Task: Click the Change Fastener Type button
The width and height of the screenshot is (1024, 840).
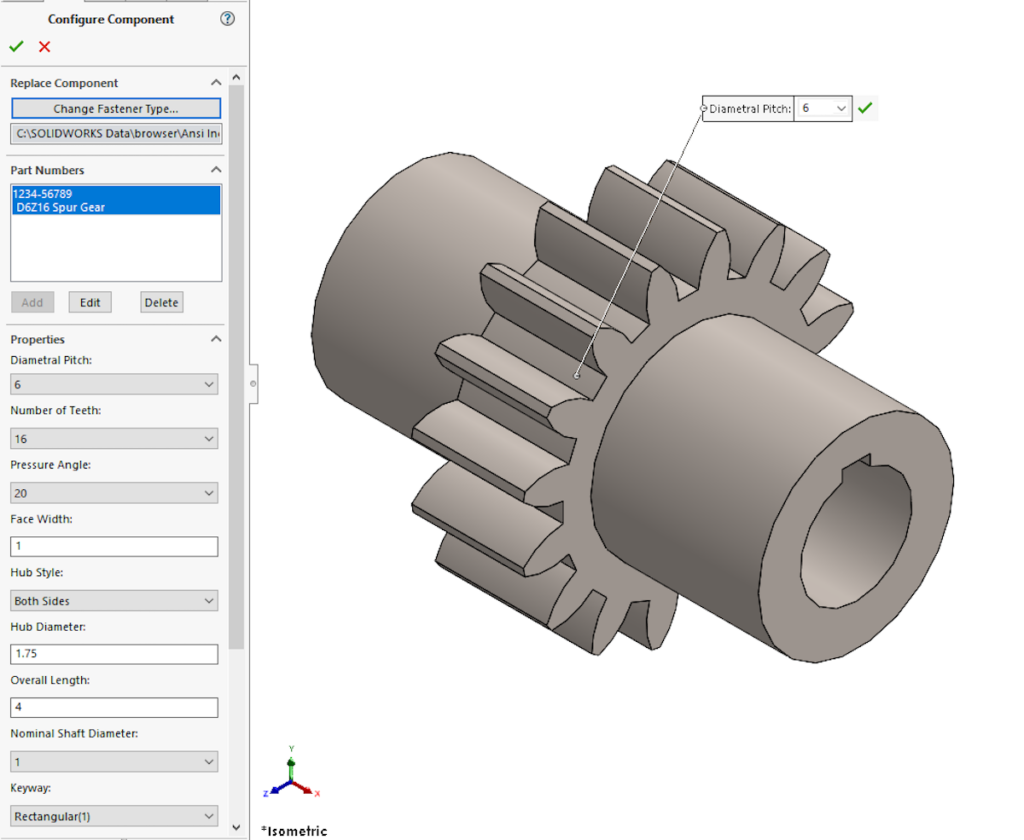Action: [x=115, y=108]
